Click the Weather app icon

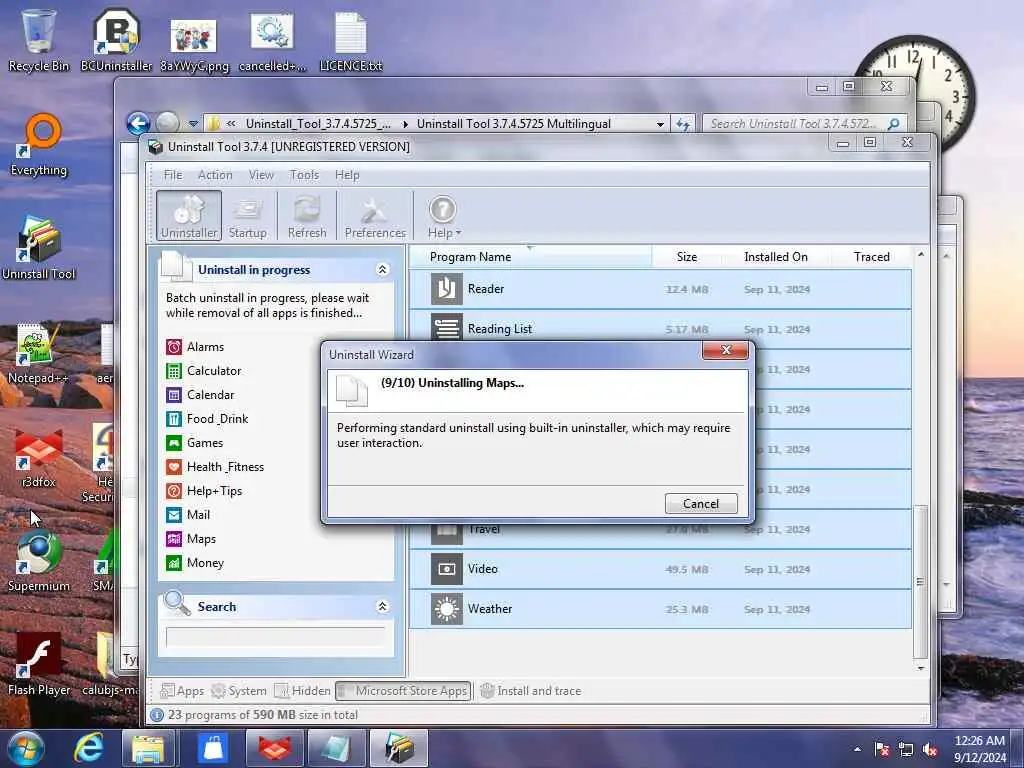(x=447, y=609)
